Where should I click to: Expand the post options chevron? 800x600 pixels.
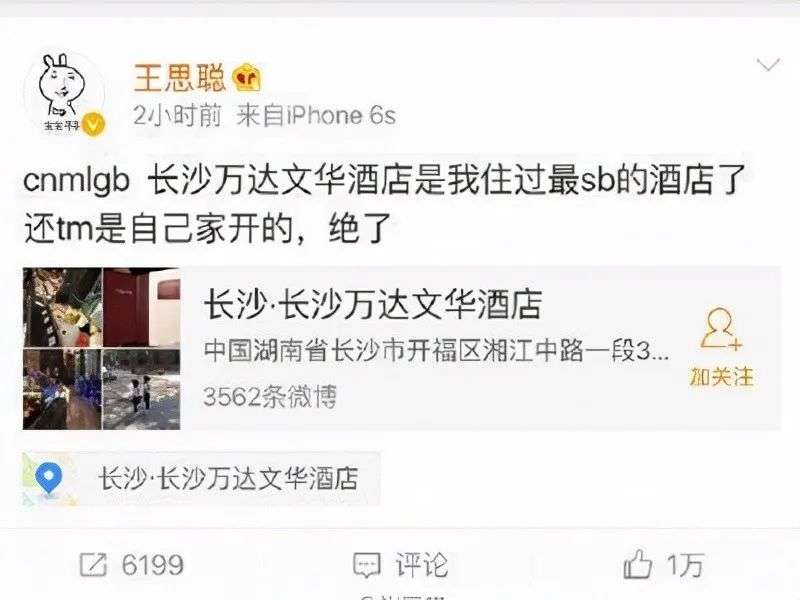click(x=767, y=65)
